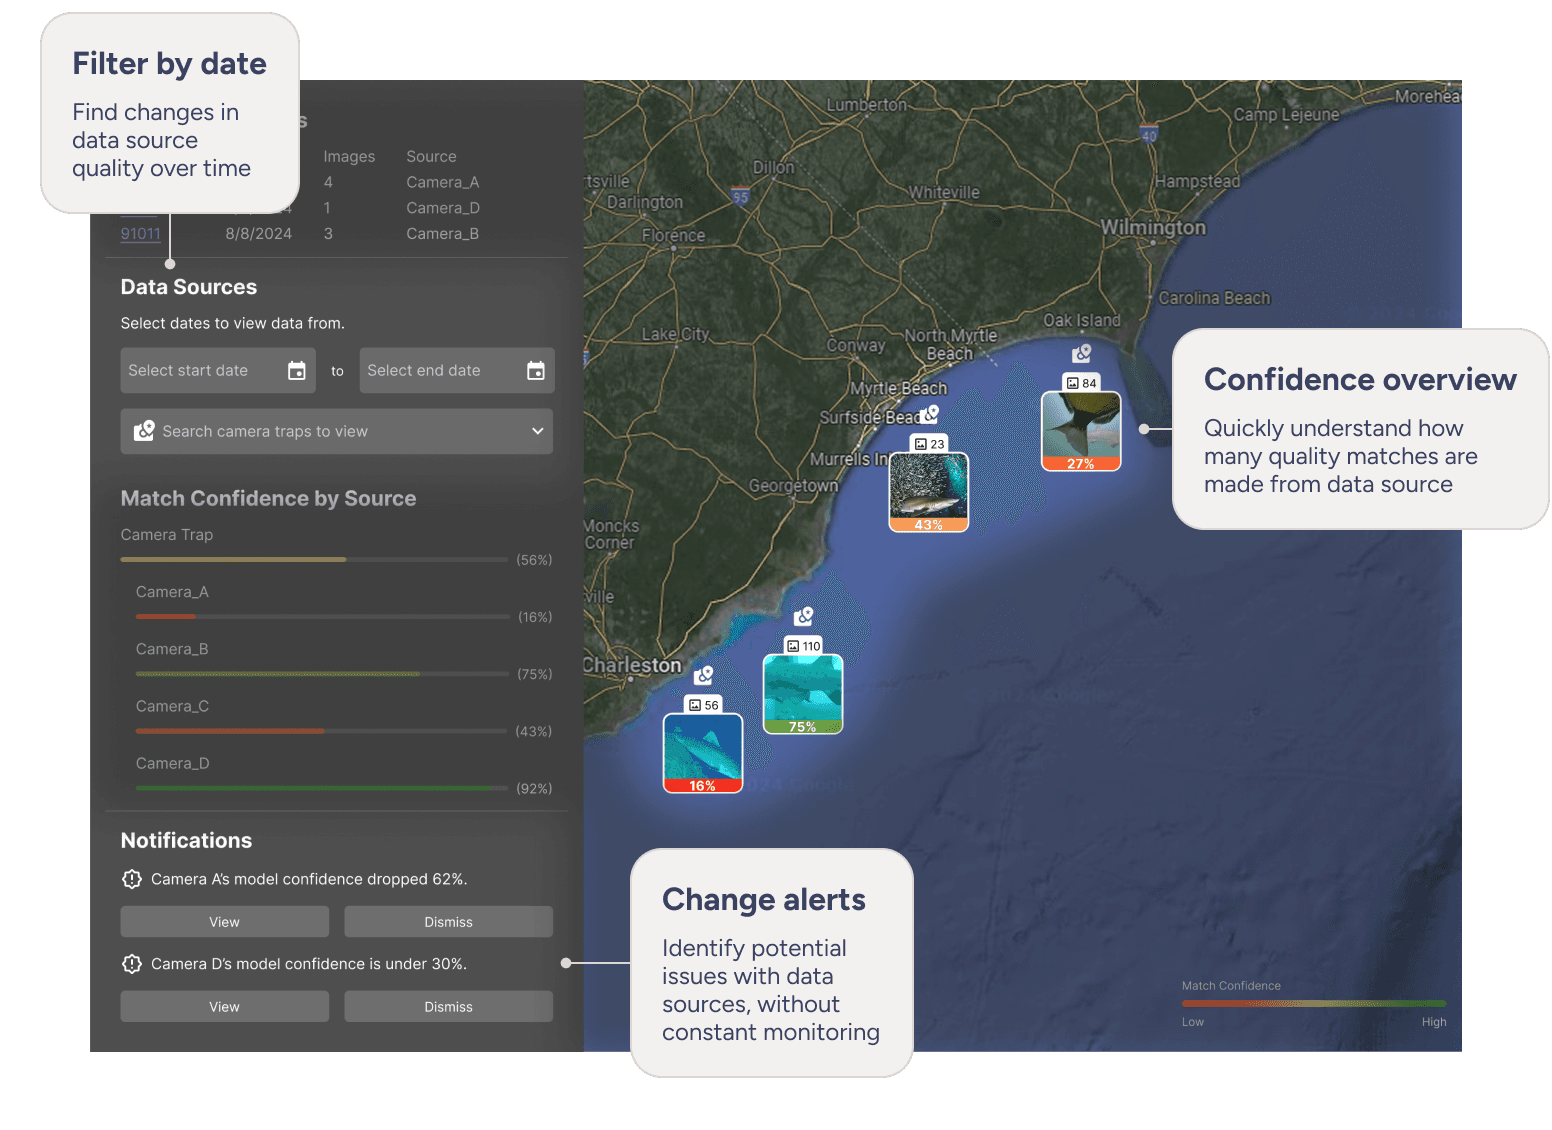The width and height of the screenshot is (1552, 1130).
Task: Click the Source column header
Action: click(431, 157)
